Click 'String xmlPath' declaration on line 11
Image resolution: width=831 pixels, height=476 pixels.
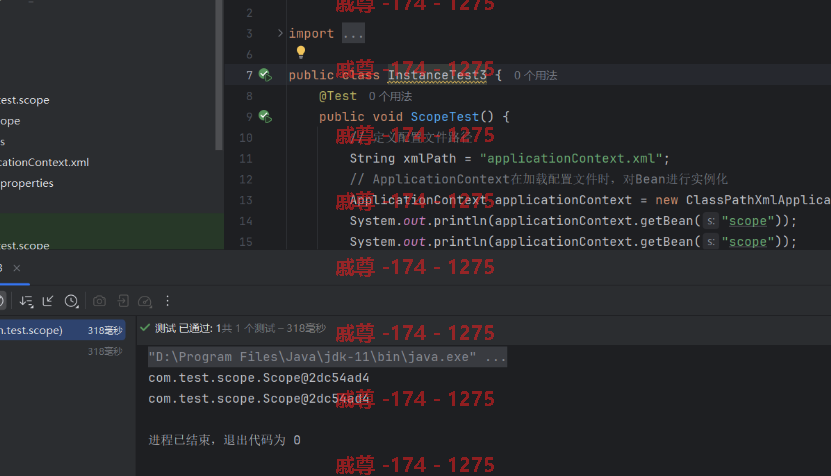[402, 158]
